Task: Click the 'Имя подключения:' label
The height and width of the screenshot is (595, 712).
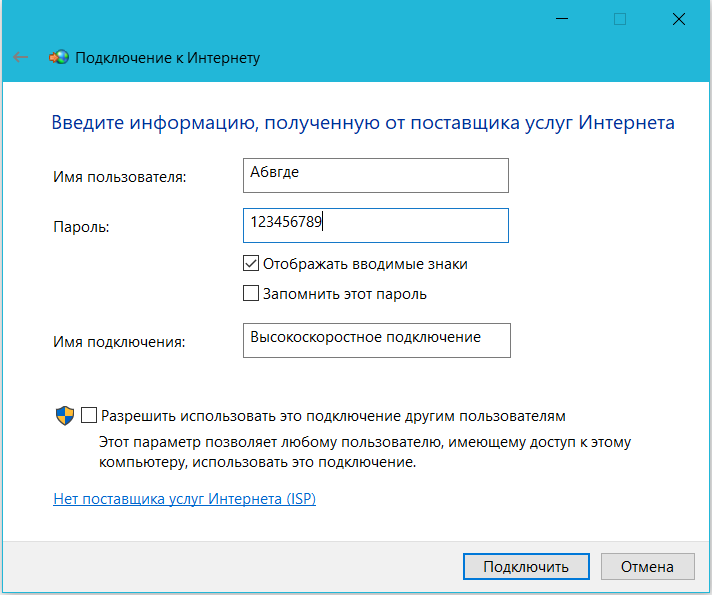Action: click(x=119, y=341)
